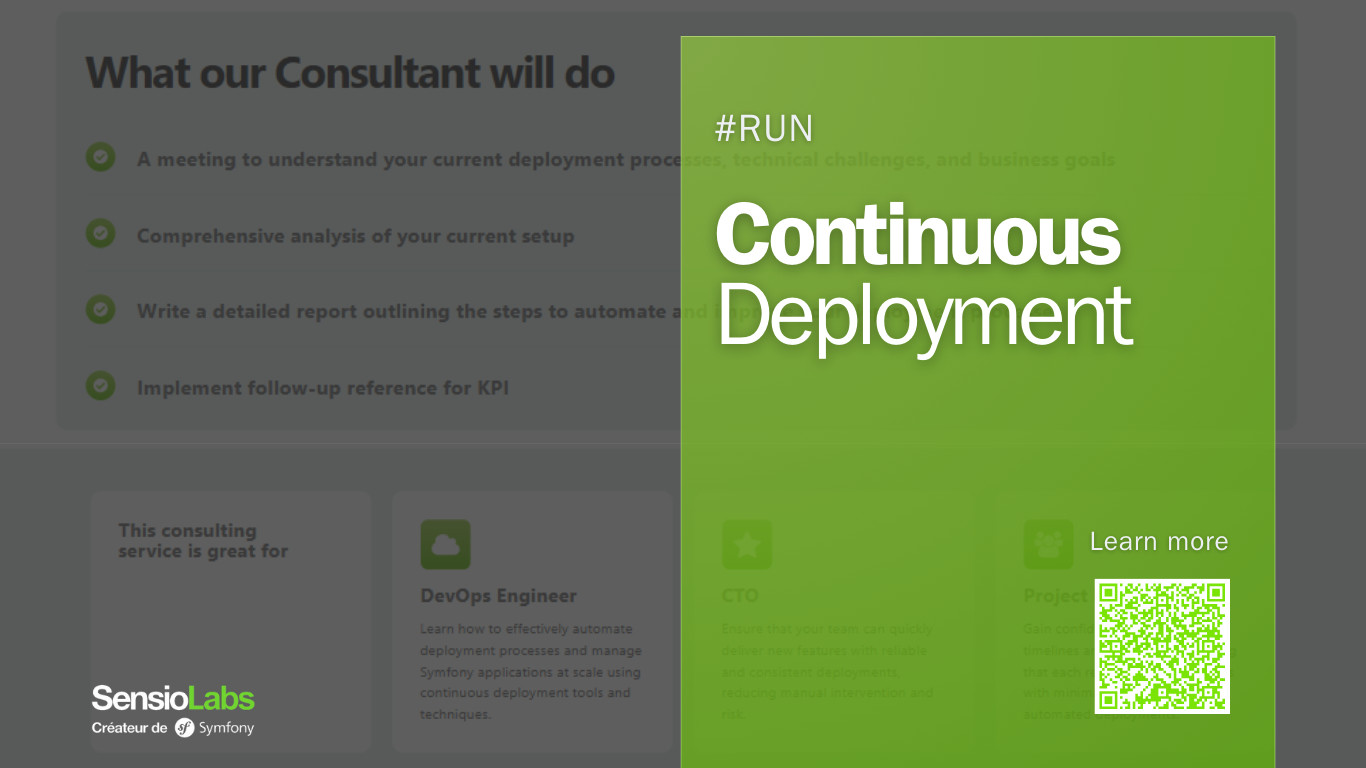Click the DevOps Engineer heading

pyautogui.click(x=498, y=596)
